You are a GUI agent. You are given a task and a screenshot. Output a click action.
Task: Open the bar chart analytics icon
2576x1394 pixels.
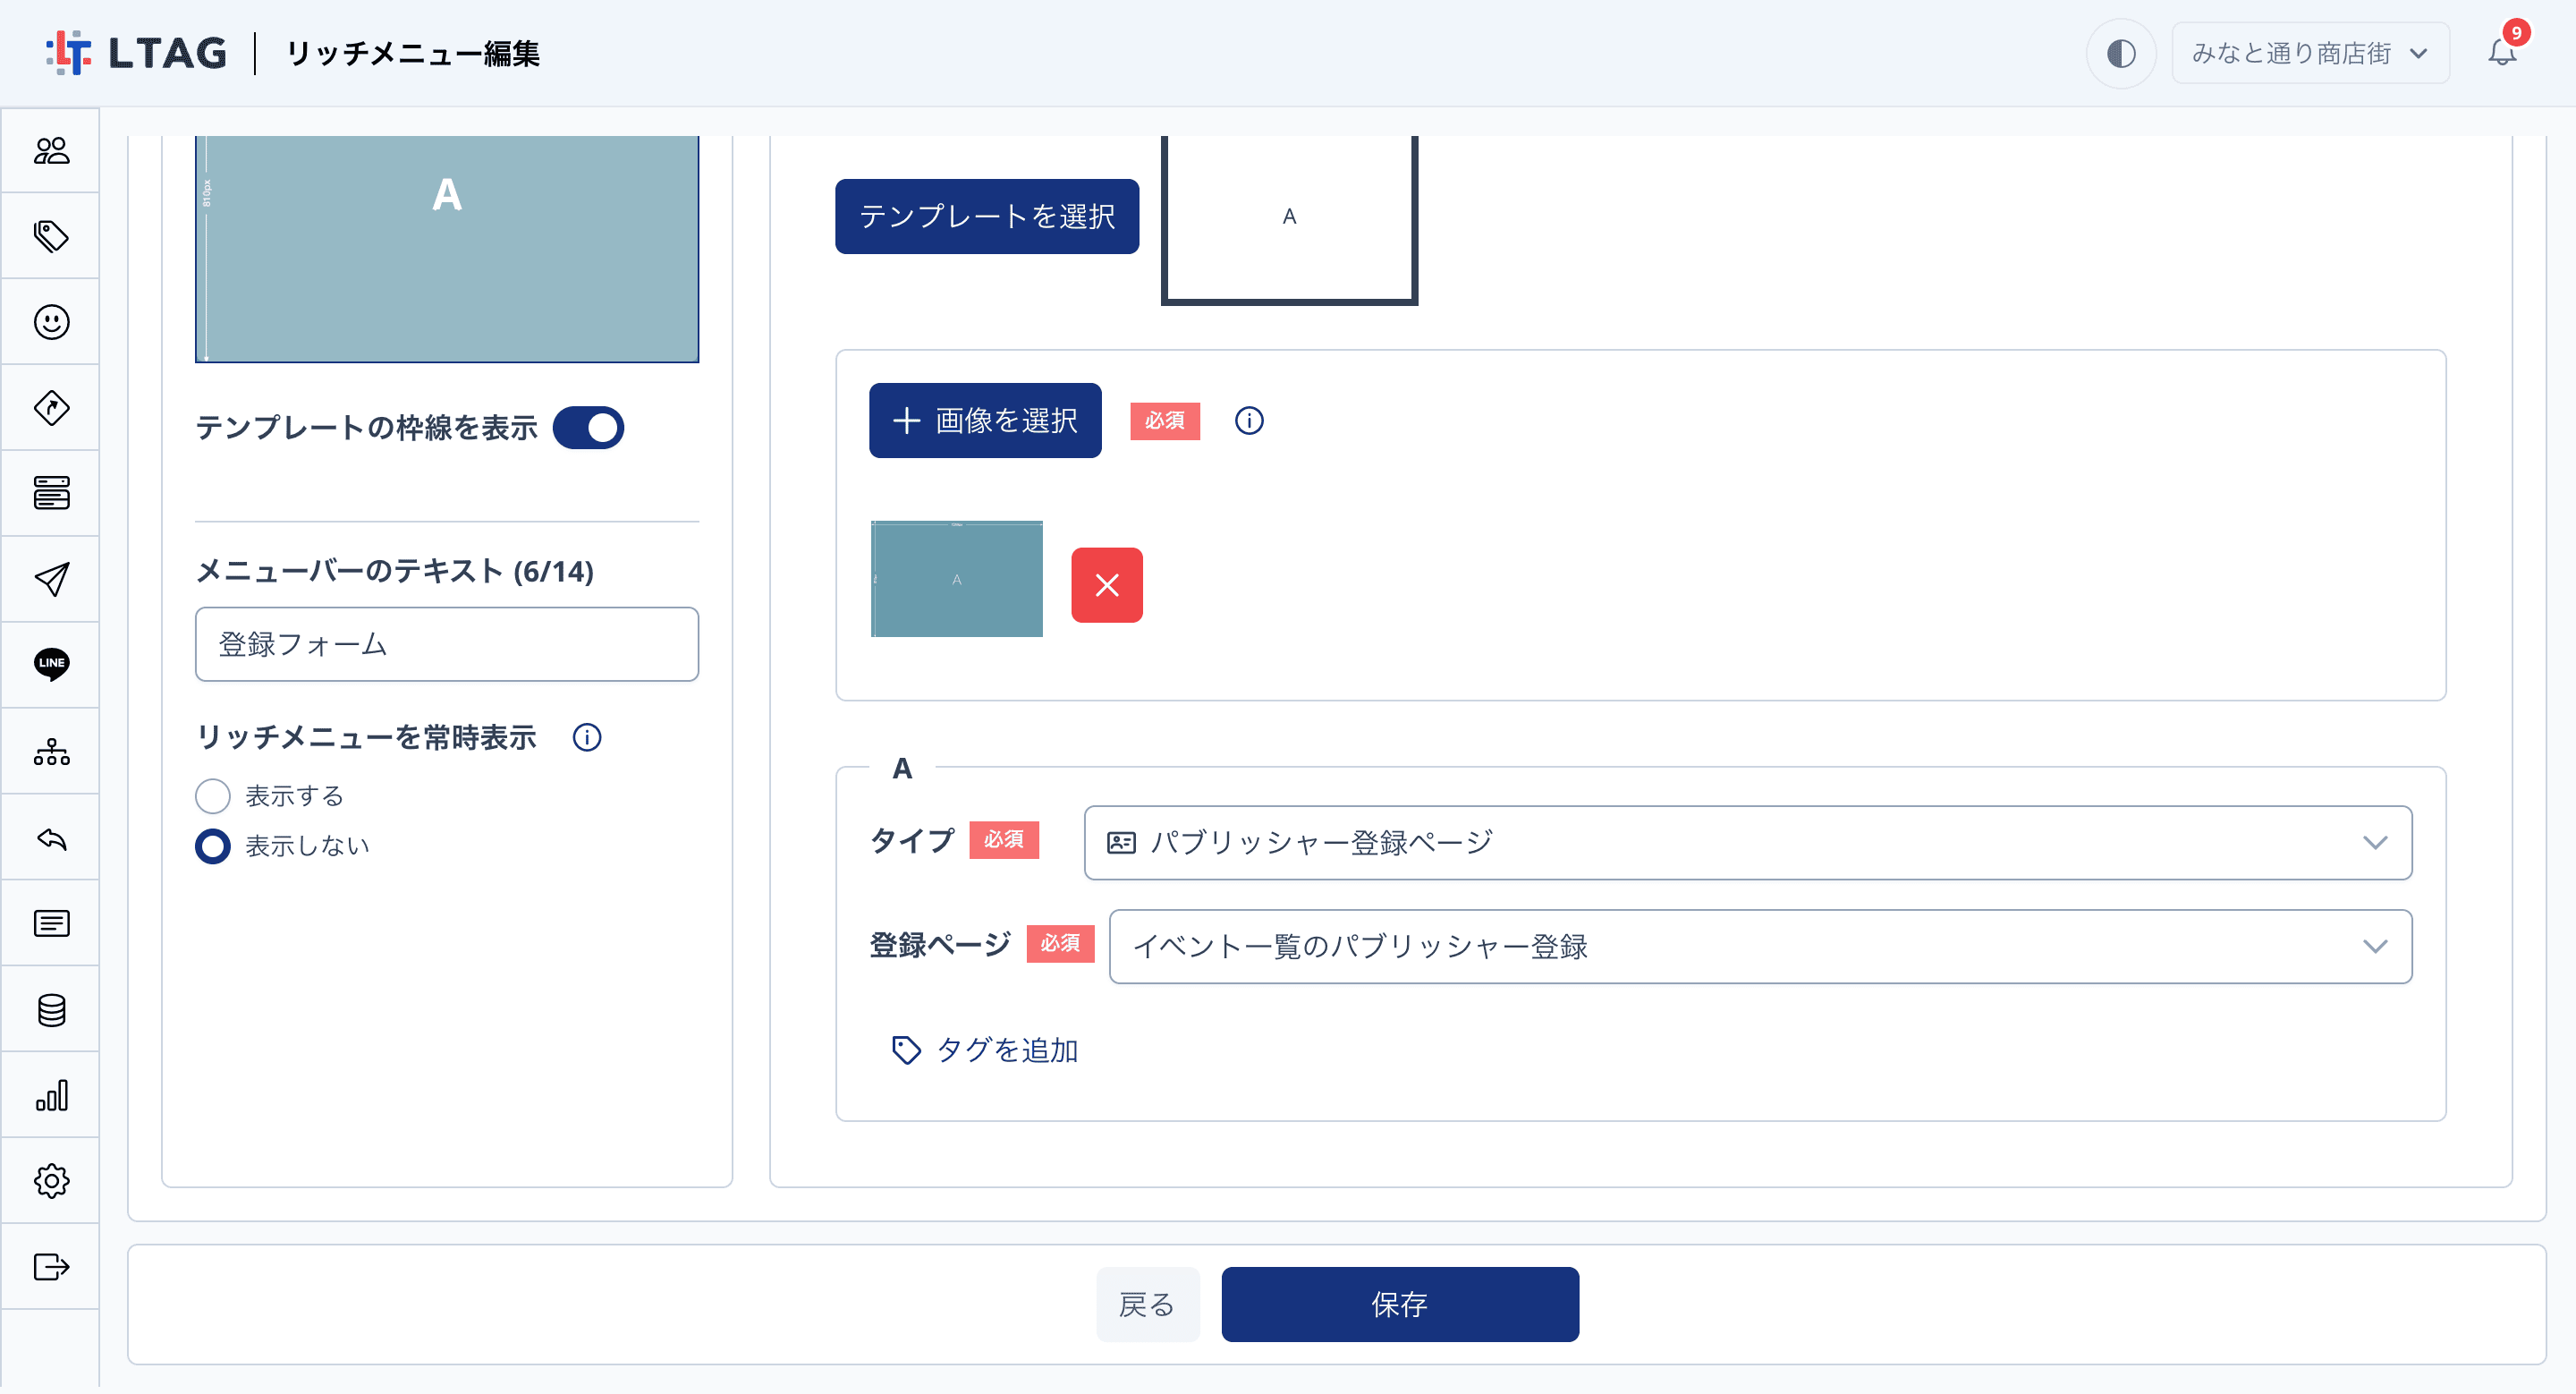[51, 1096]
